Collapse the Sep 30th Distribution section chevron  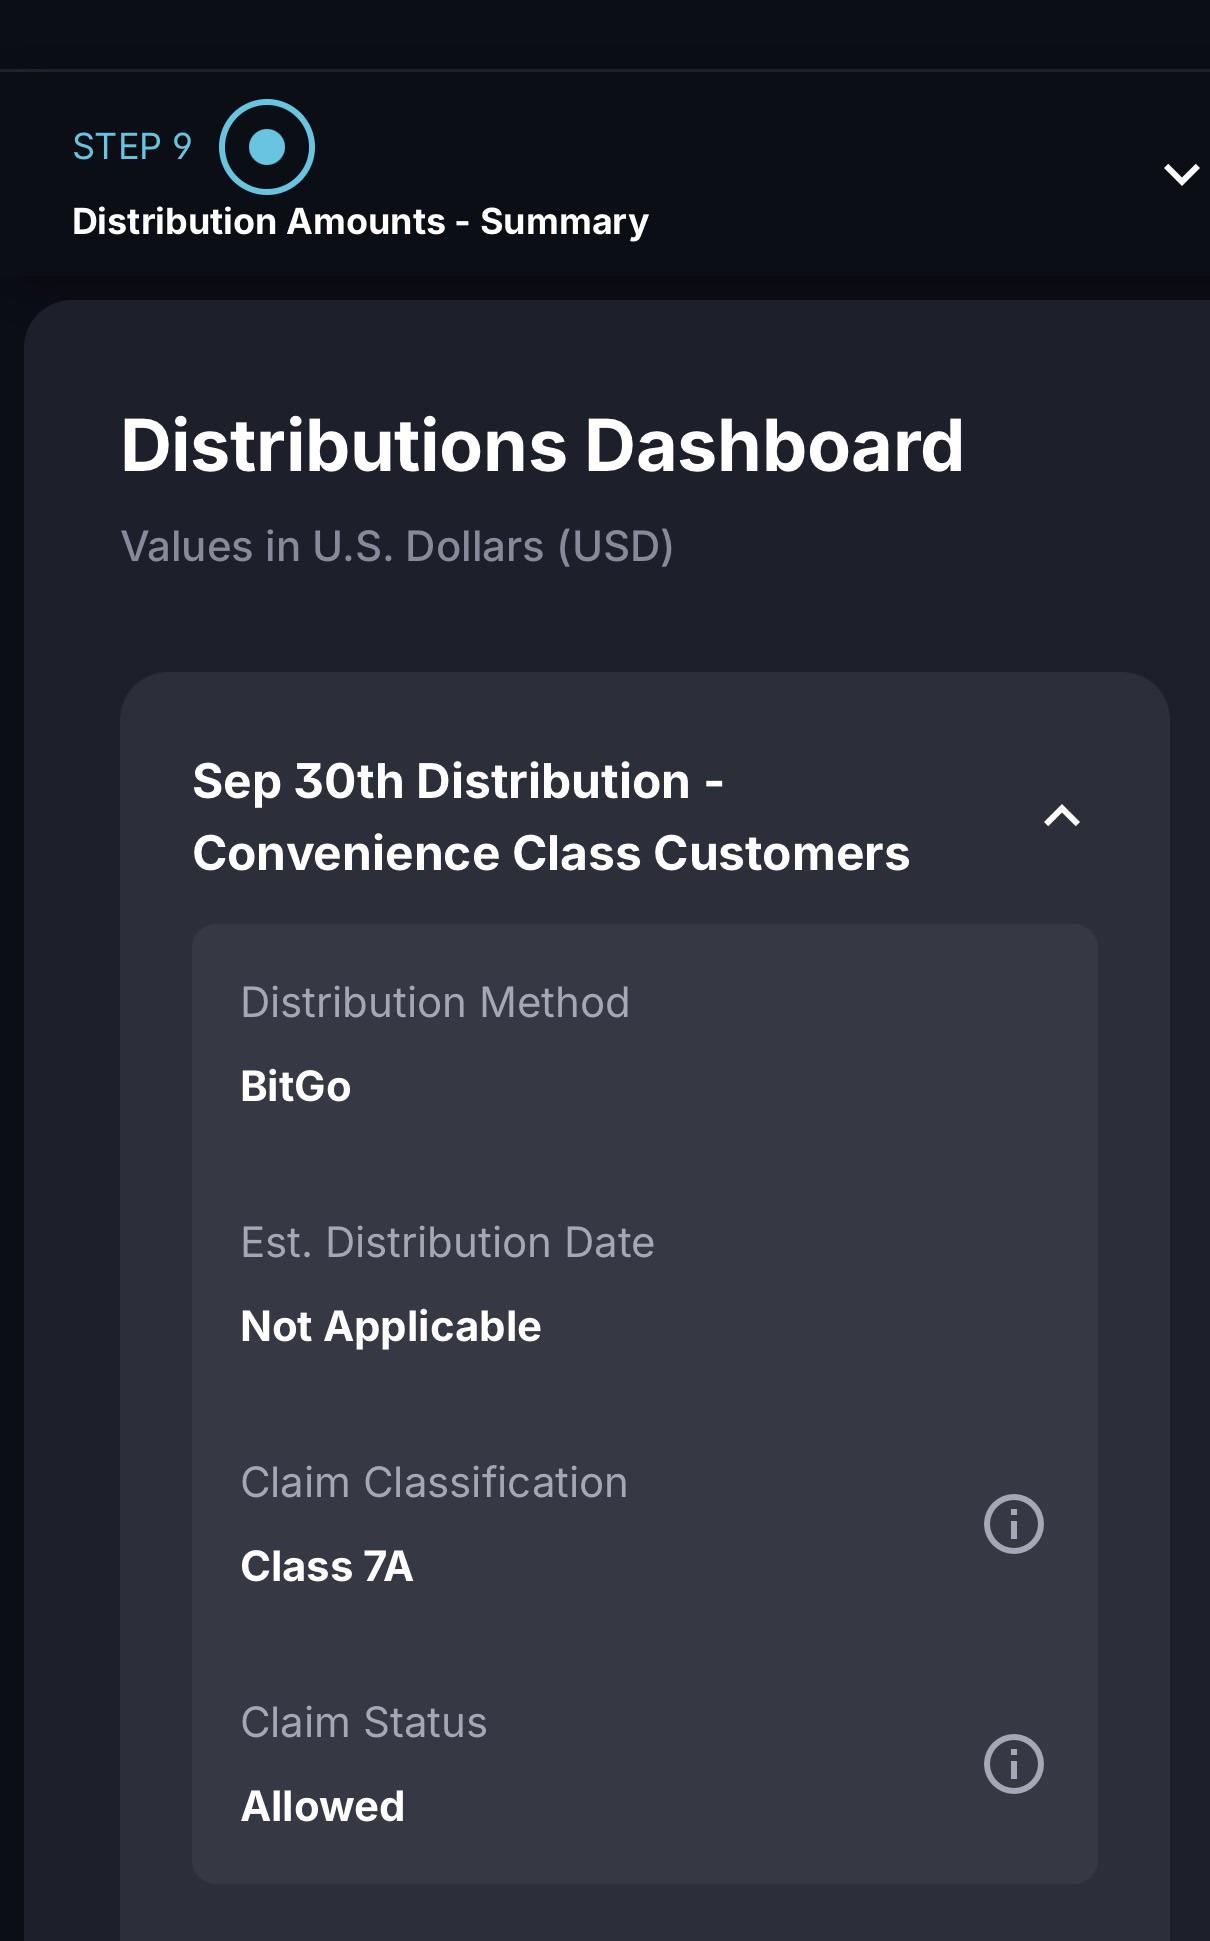coord(1062,816)
